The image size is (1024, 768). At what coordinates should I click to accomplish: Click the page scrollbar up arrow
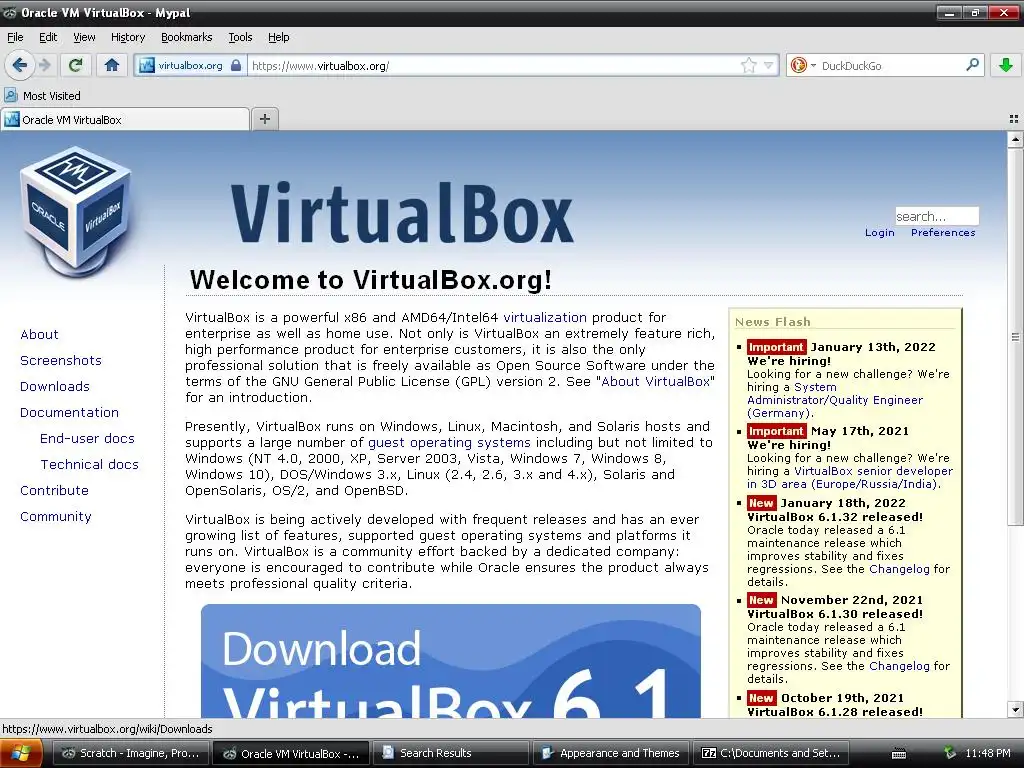tap(1015, 139)
